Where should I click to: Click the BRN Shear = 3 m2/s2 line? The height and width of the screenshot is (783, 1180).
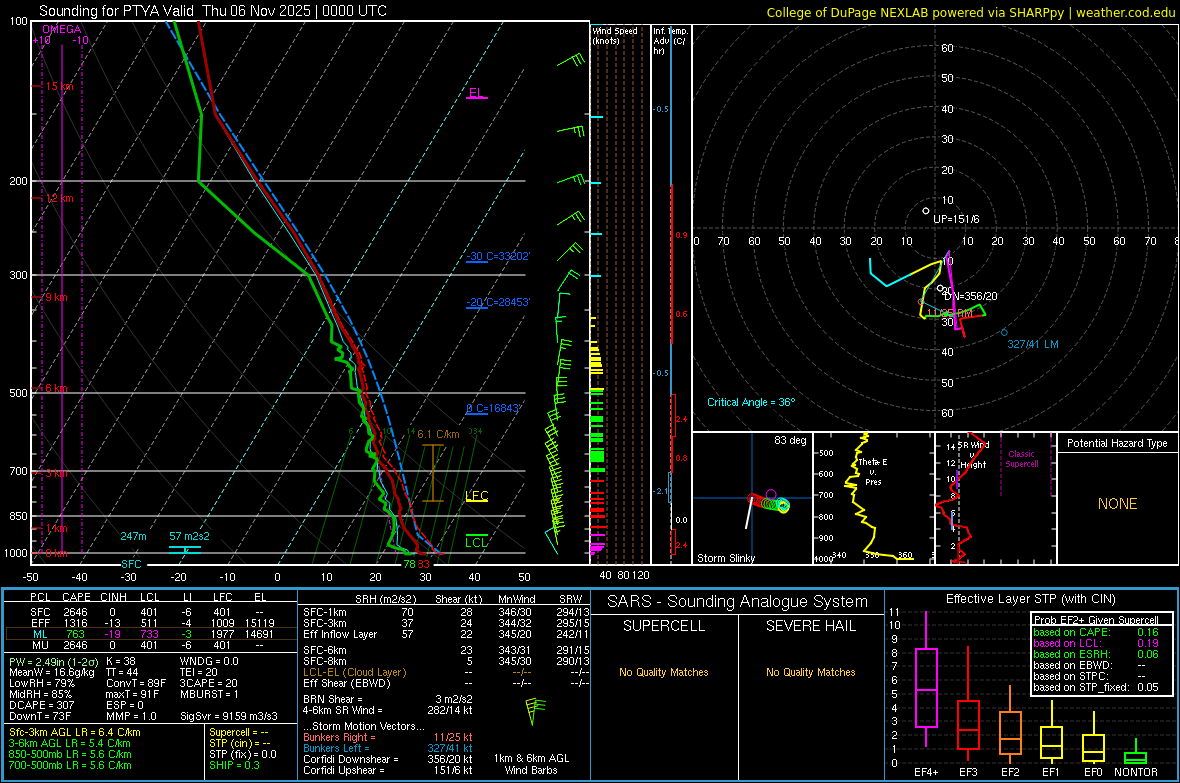(388, 699)
